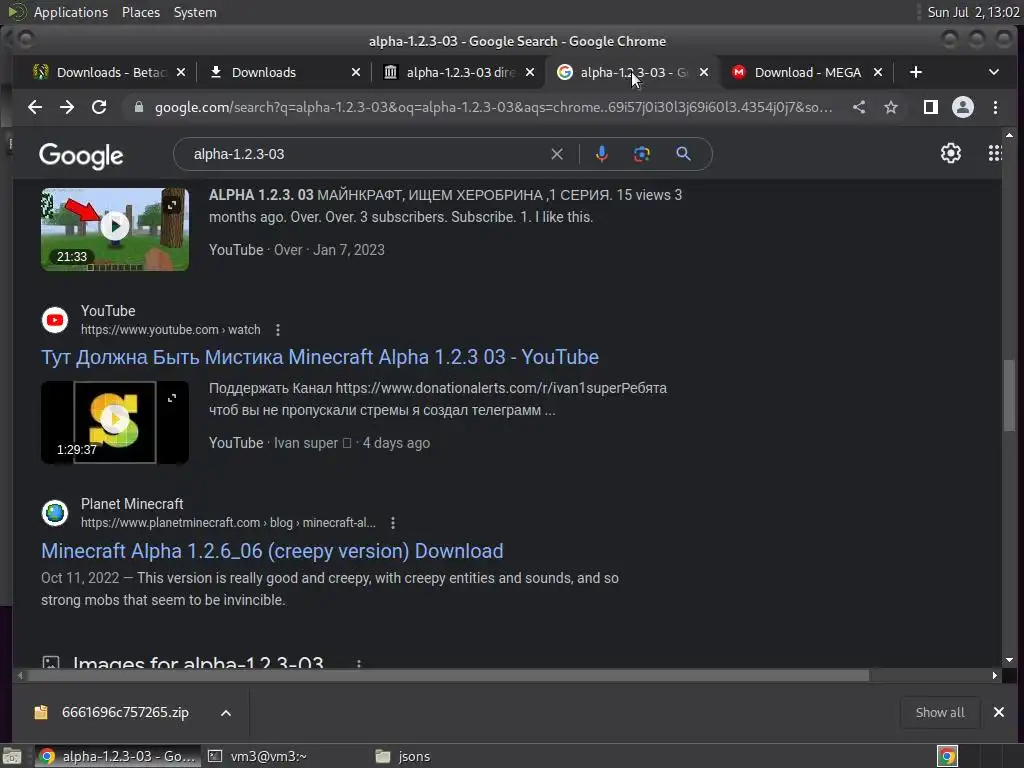Close the Downloads tab

(356, 72)
